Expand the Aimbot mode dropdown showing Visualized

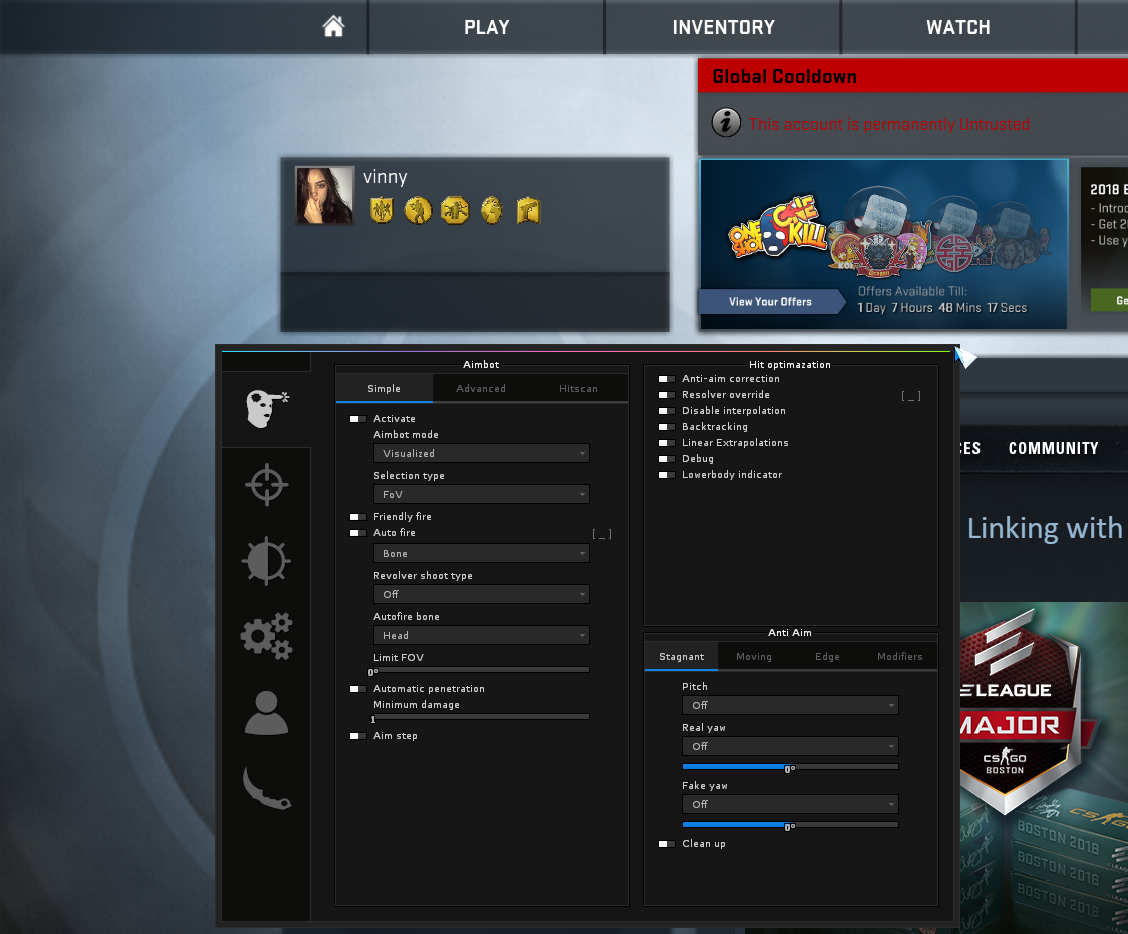tap(481, 454)
